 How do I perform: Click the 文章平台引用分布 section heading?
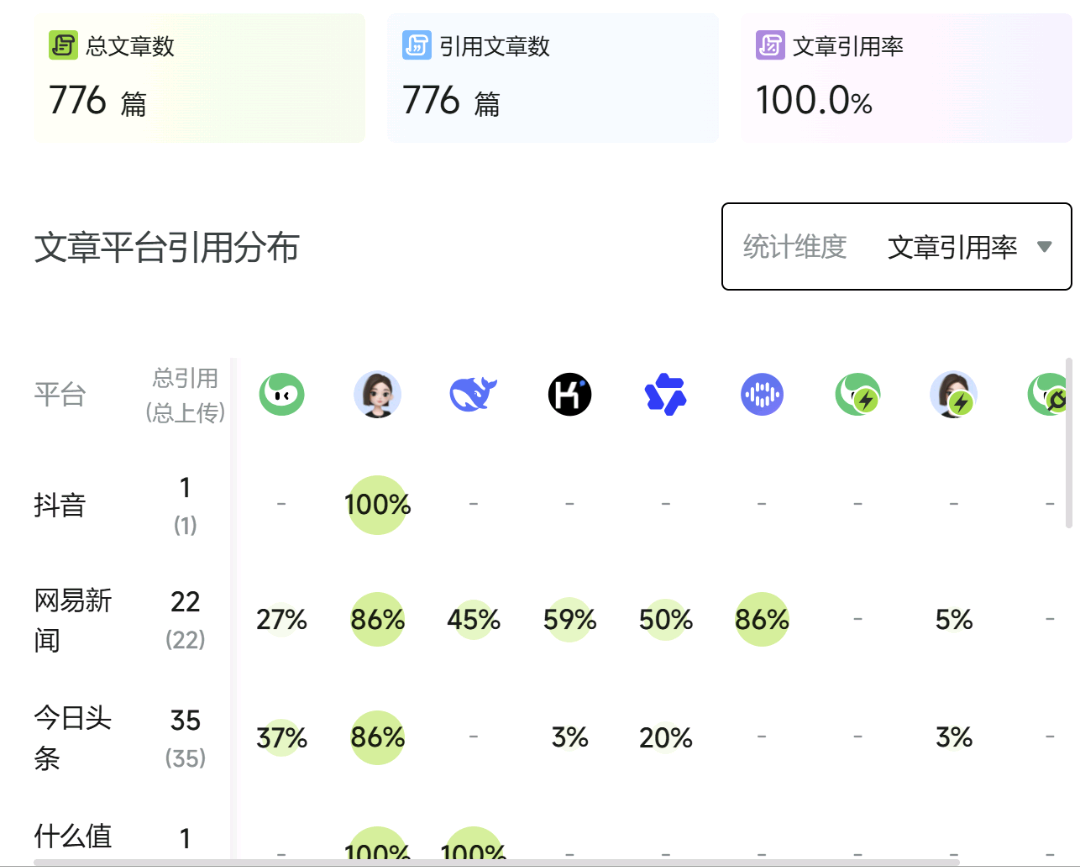coord(167,247)
